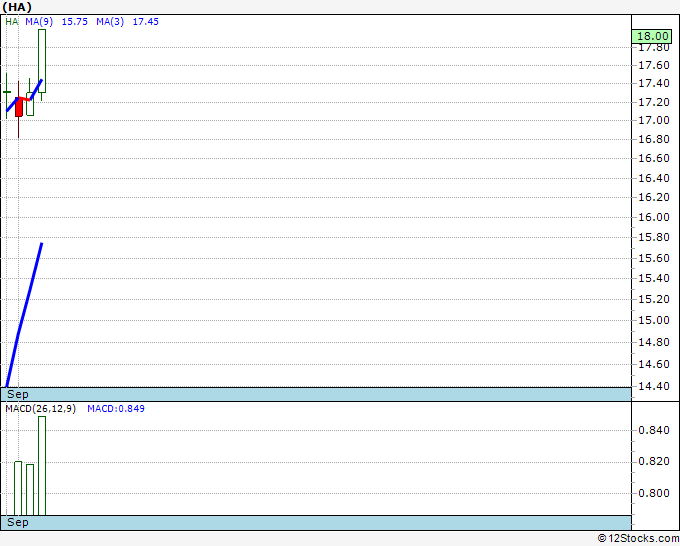Click the 16.40 price axis label

[654, 178]
